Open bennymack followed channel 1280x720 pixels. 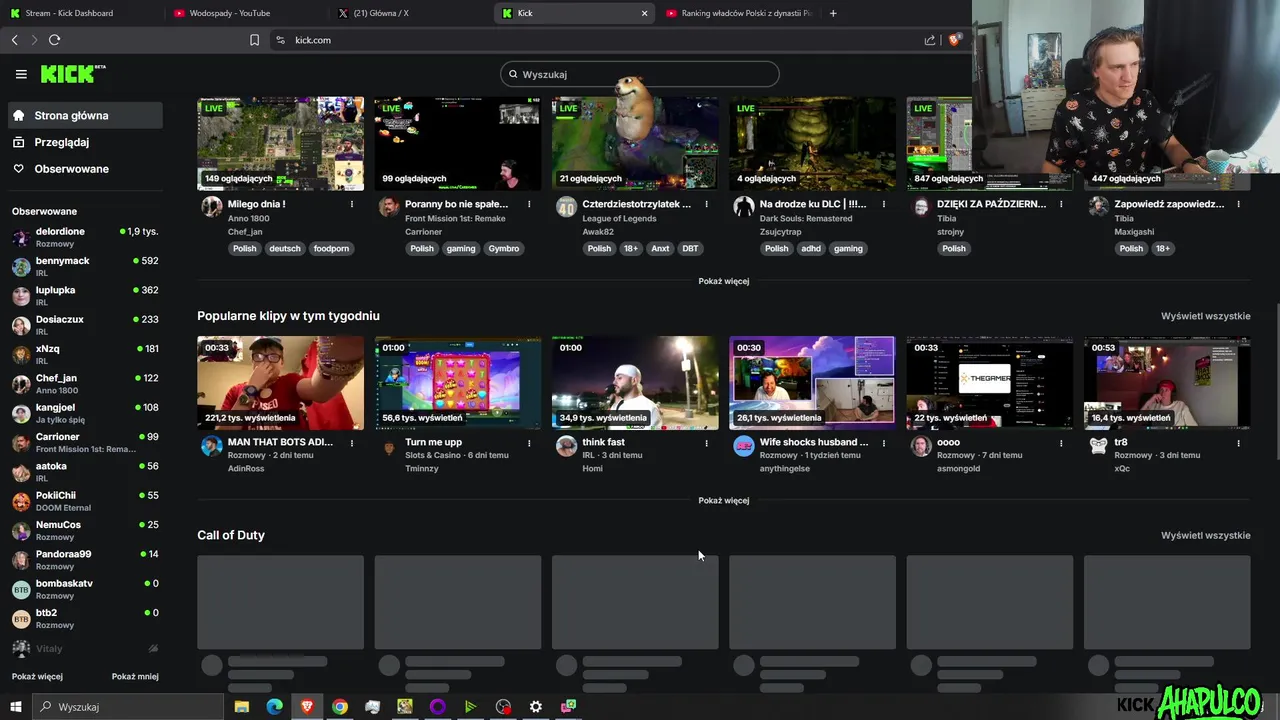(85, 266)
